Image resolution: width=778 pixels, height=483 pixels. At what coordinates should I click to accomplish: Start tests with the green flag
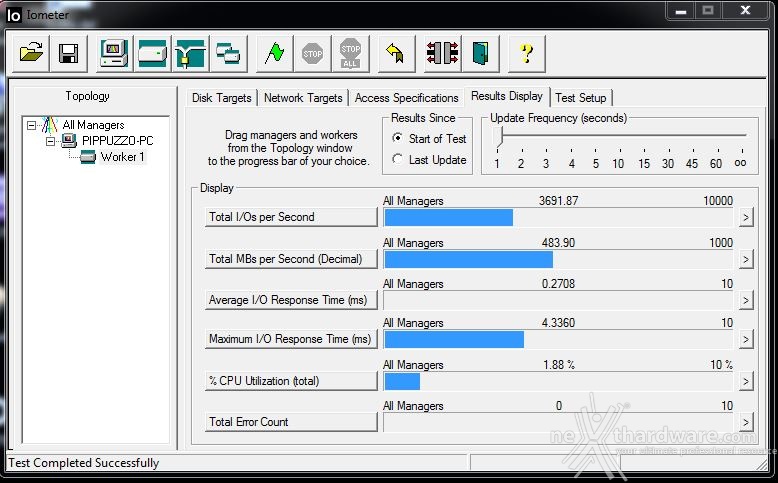click(274, 53)
